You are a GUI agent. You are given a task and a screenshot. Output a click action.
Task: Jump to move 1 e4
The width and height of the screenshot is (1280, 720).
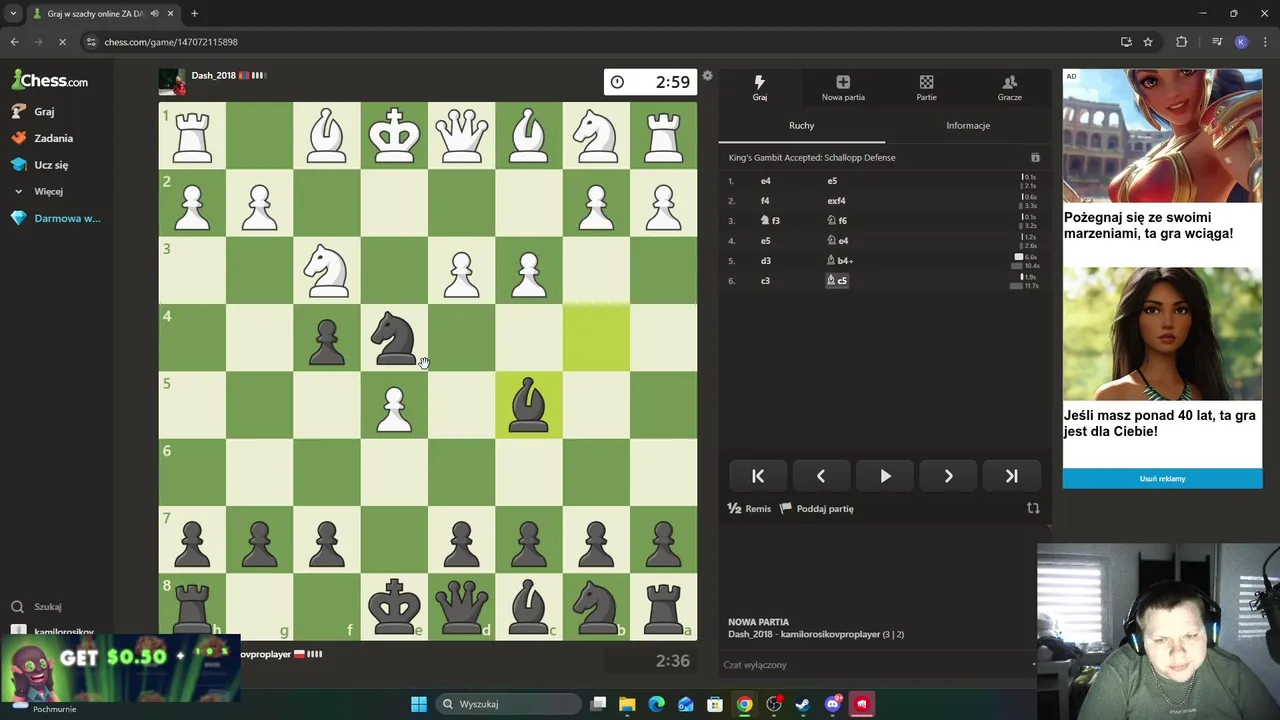(766, 181)
